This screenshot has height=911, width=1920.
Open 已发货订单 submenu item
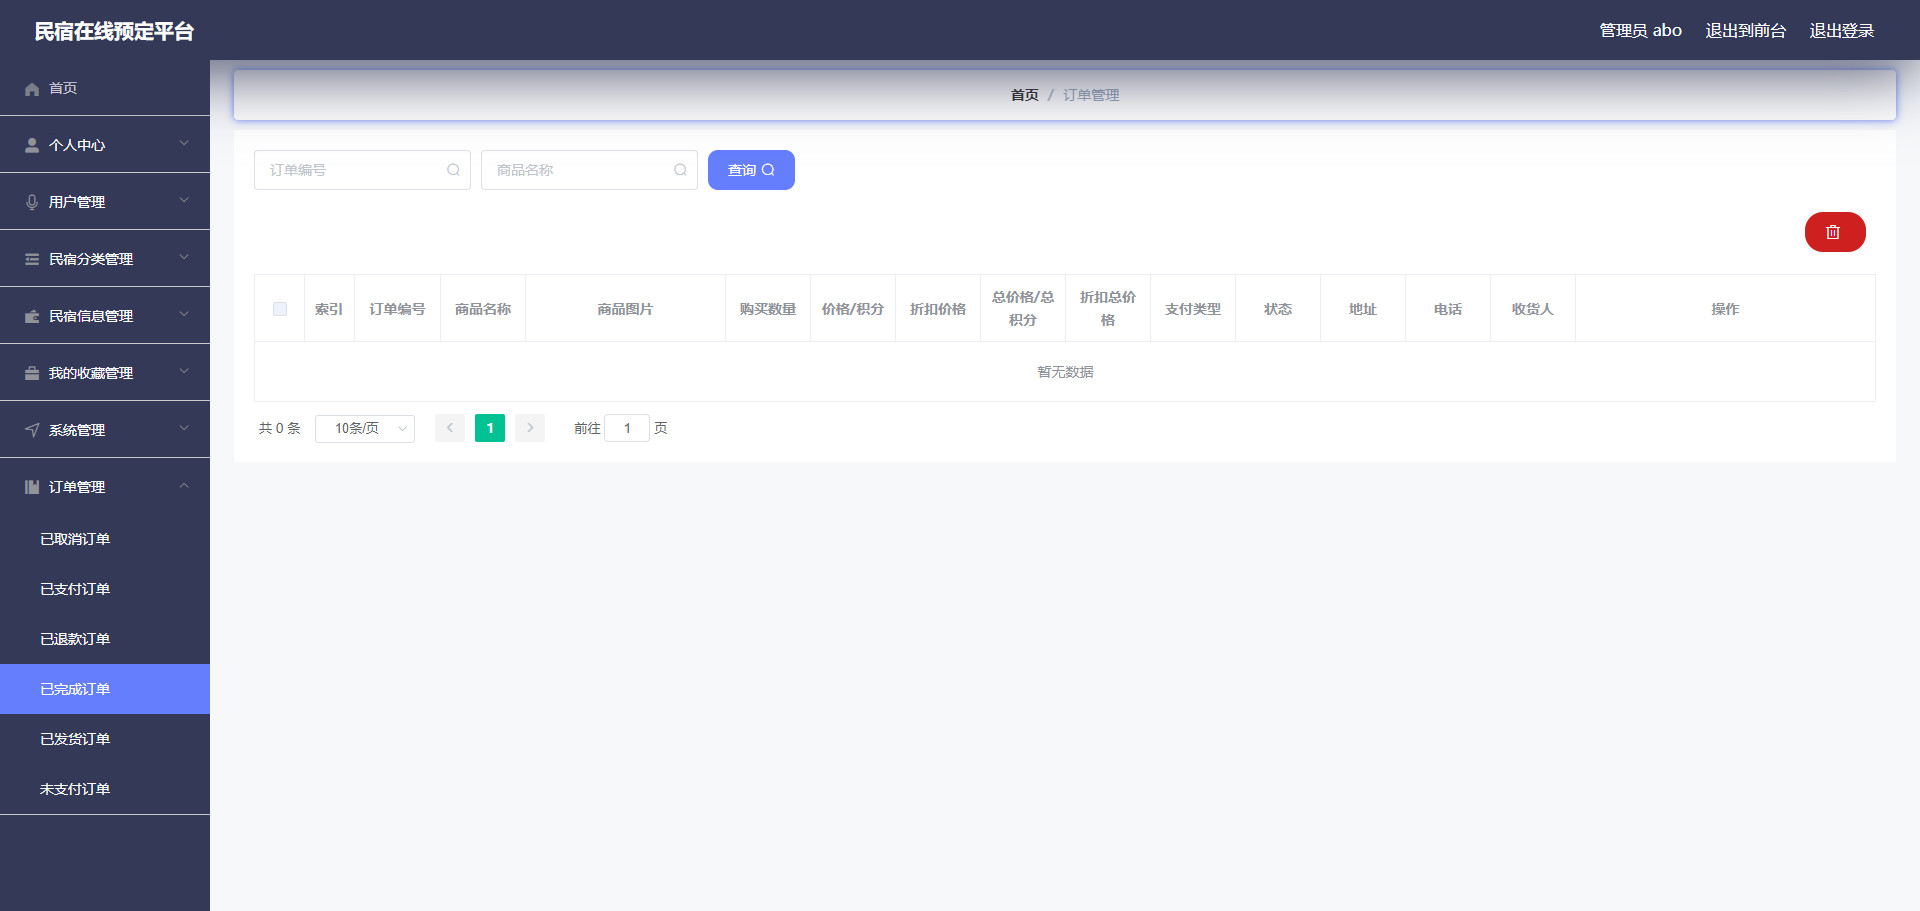point(105,739)
